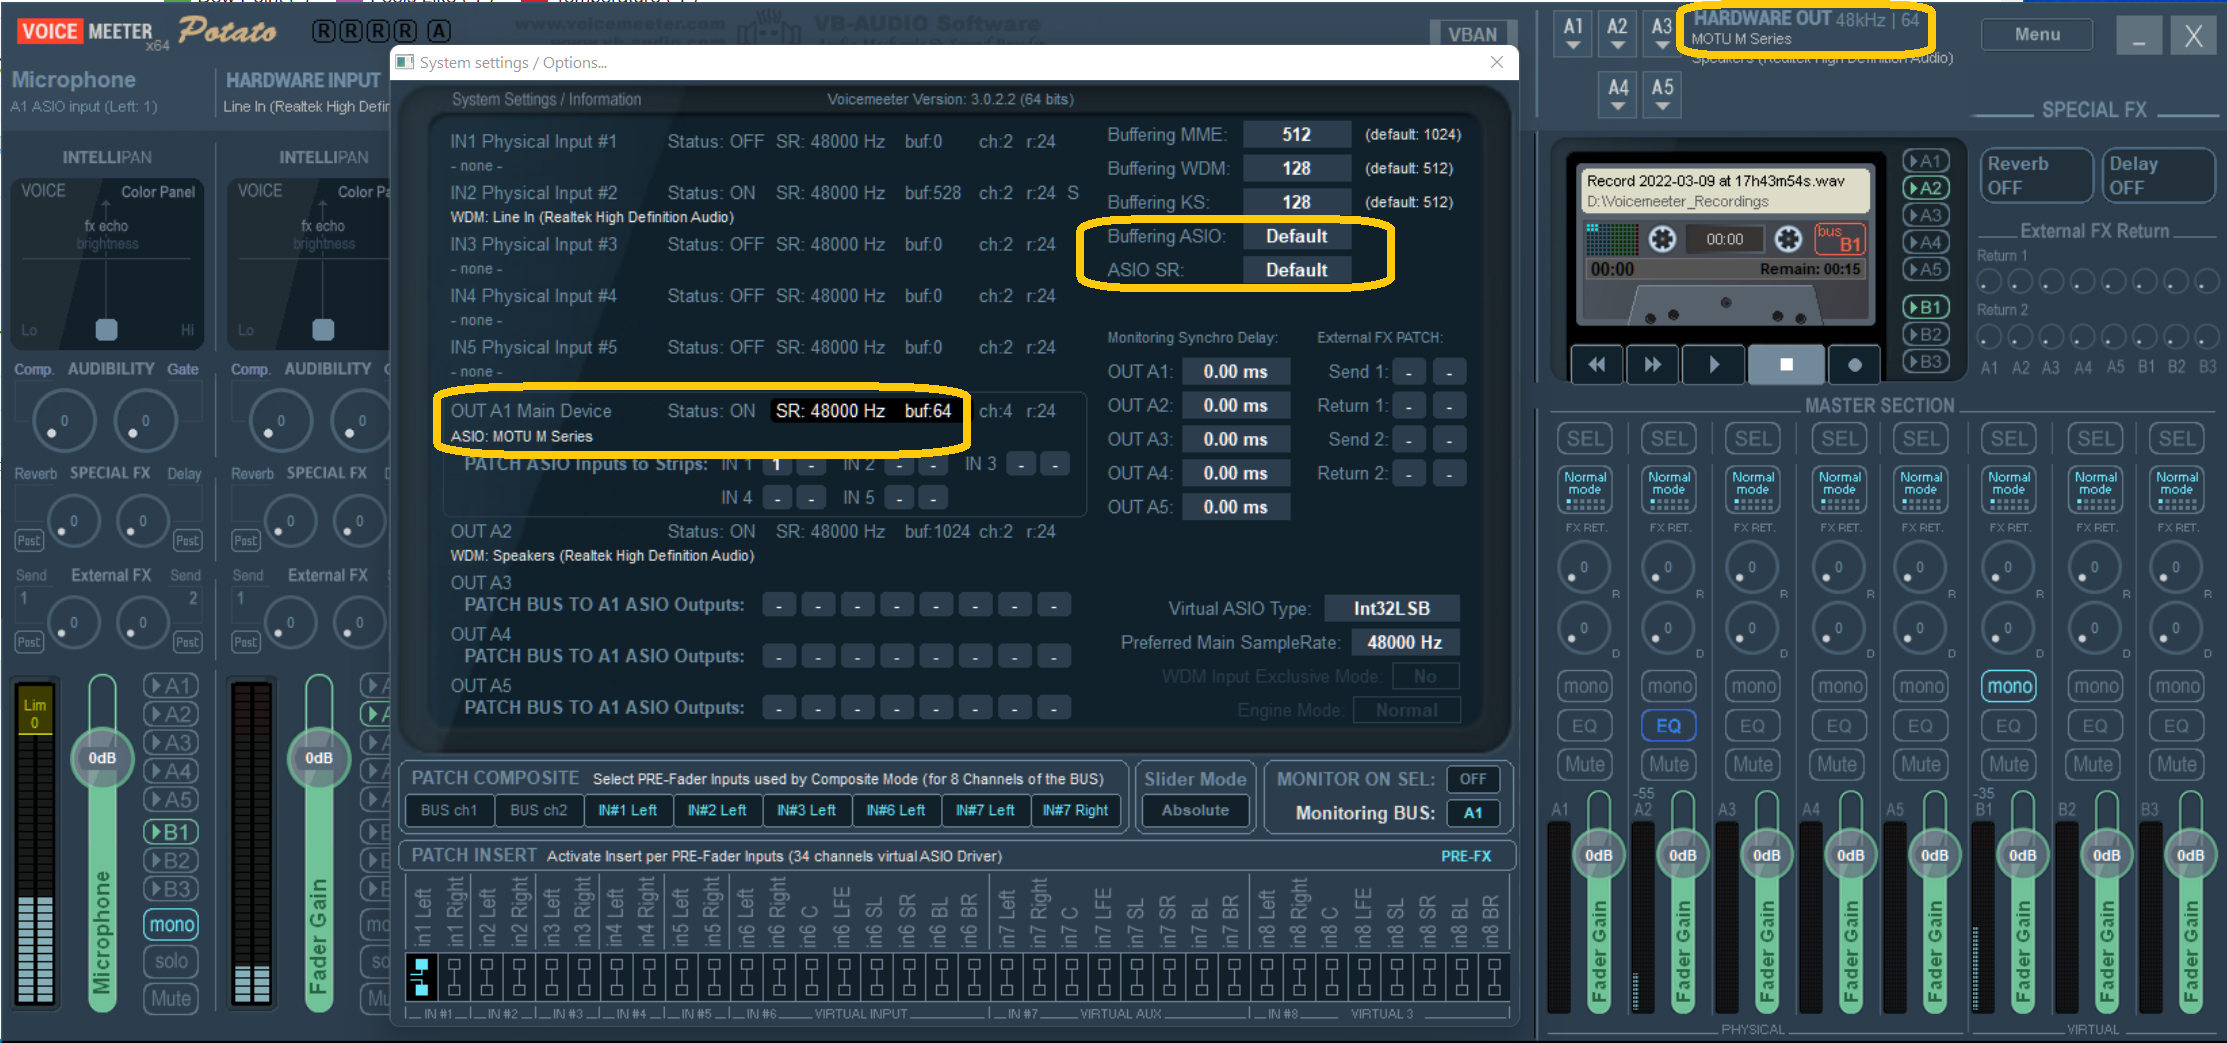
Task: Open the A5 hardware out device selector
Action: (x=1662, y=94)
